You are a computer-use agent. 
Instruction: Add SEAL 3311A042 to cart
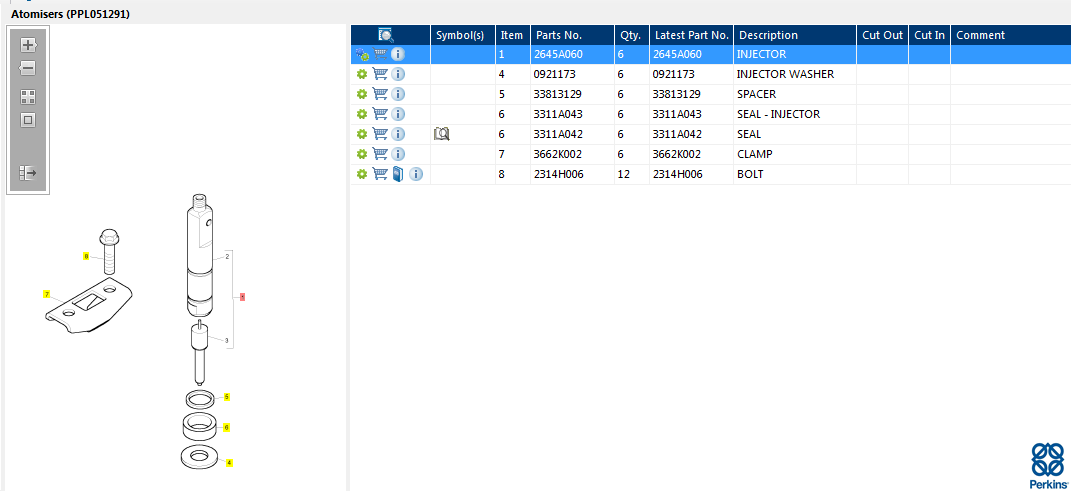380,134
